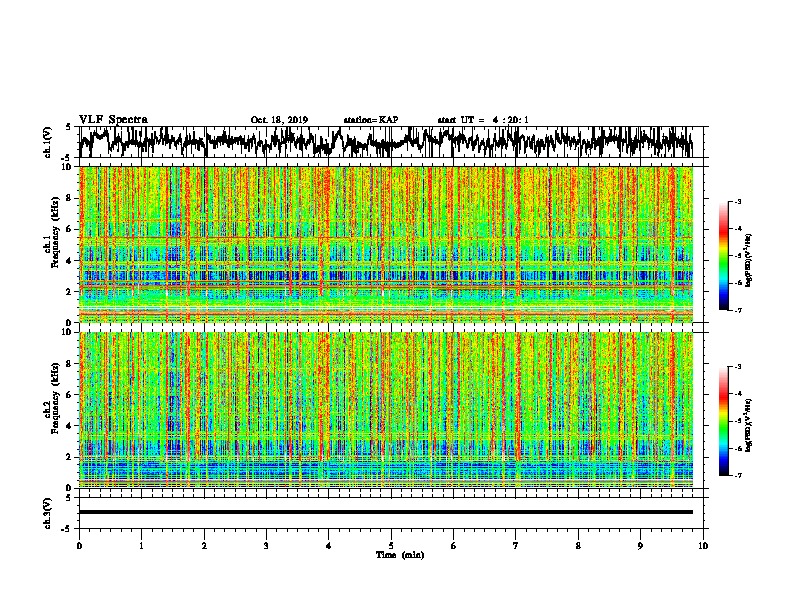Click the ch.2 spectrogram panel
Image resolution: width=792 pixels, height=612 pixels.
[x=386, y=410]
